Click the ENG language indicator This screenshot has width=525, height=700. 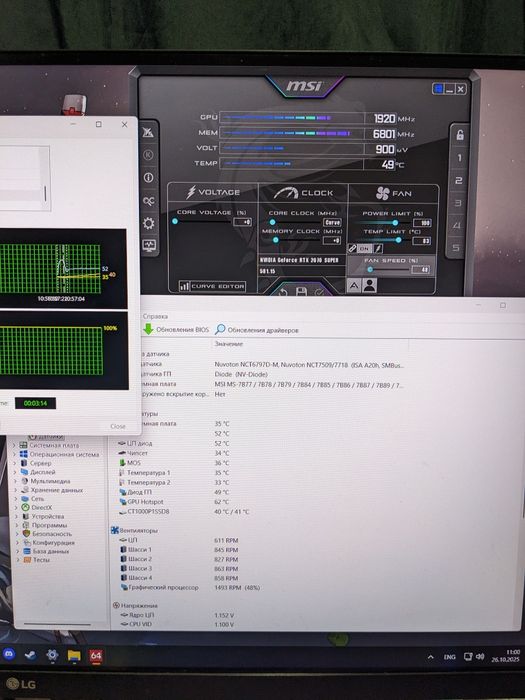pos(450,657)
